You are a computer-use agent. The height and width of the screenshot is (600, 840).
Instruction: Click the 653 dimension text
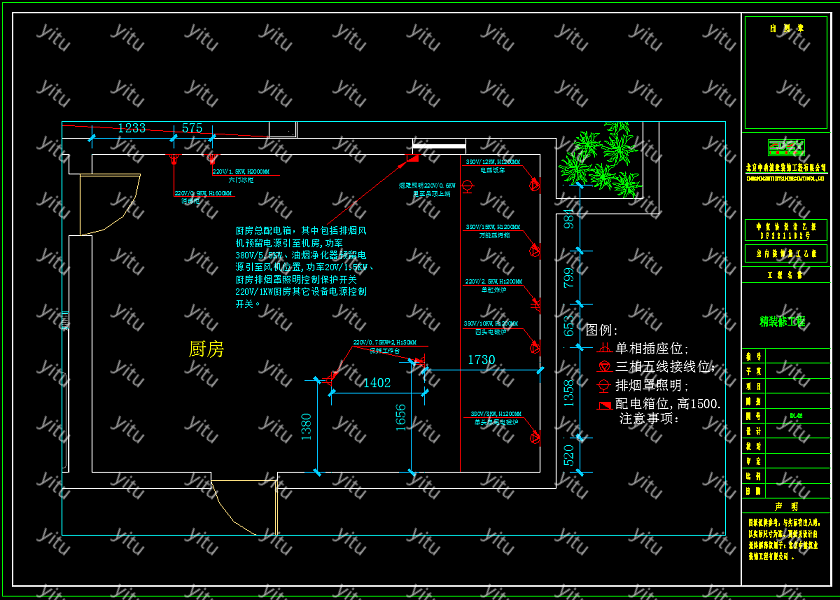point(568,325)
